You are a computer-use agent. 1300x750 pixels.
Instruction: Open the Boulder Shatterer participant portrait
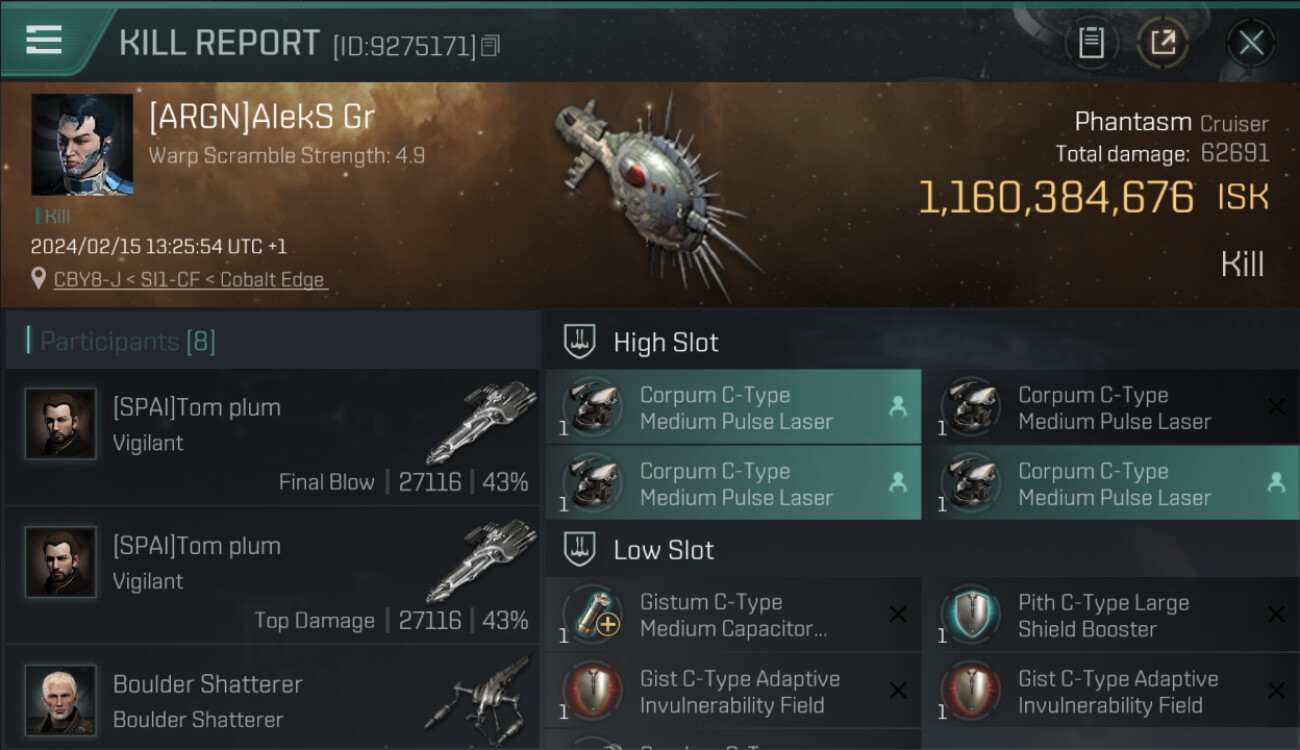pos(61,699)
